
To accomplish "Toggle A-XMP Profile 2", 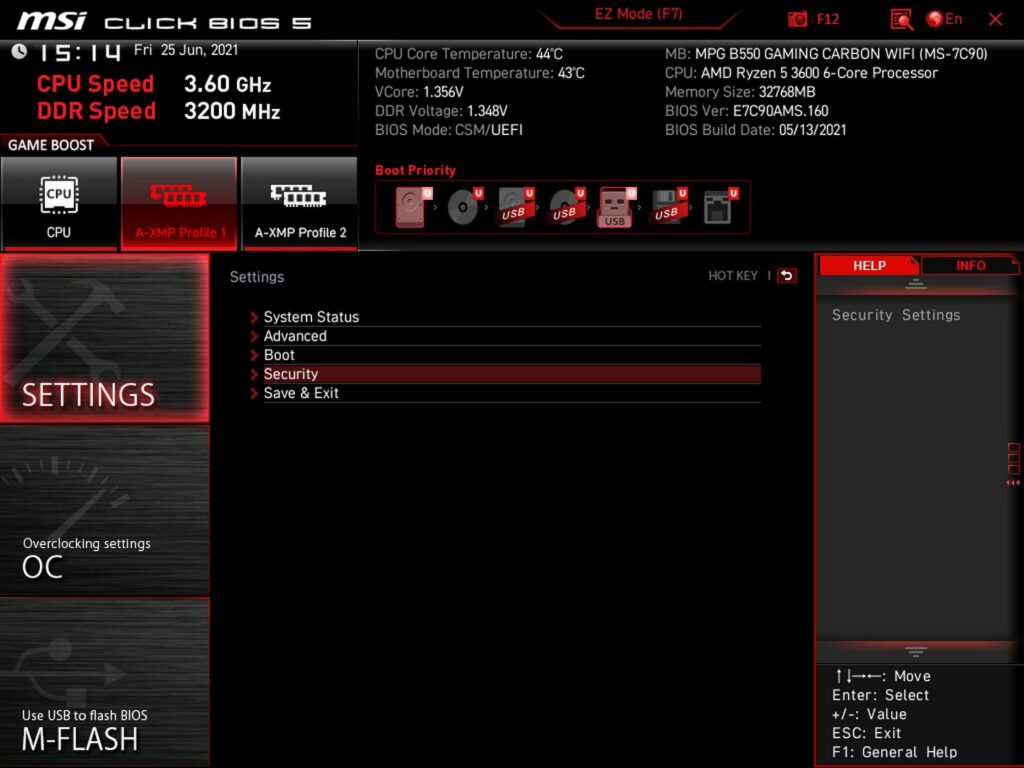I will (300, 203).
